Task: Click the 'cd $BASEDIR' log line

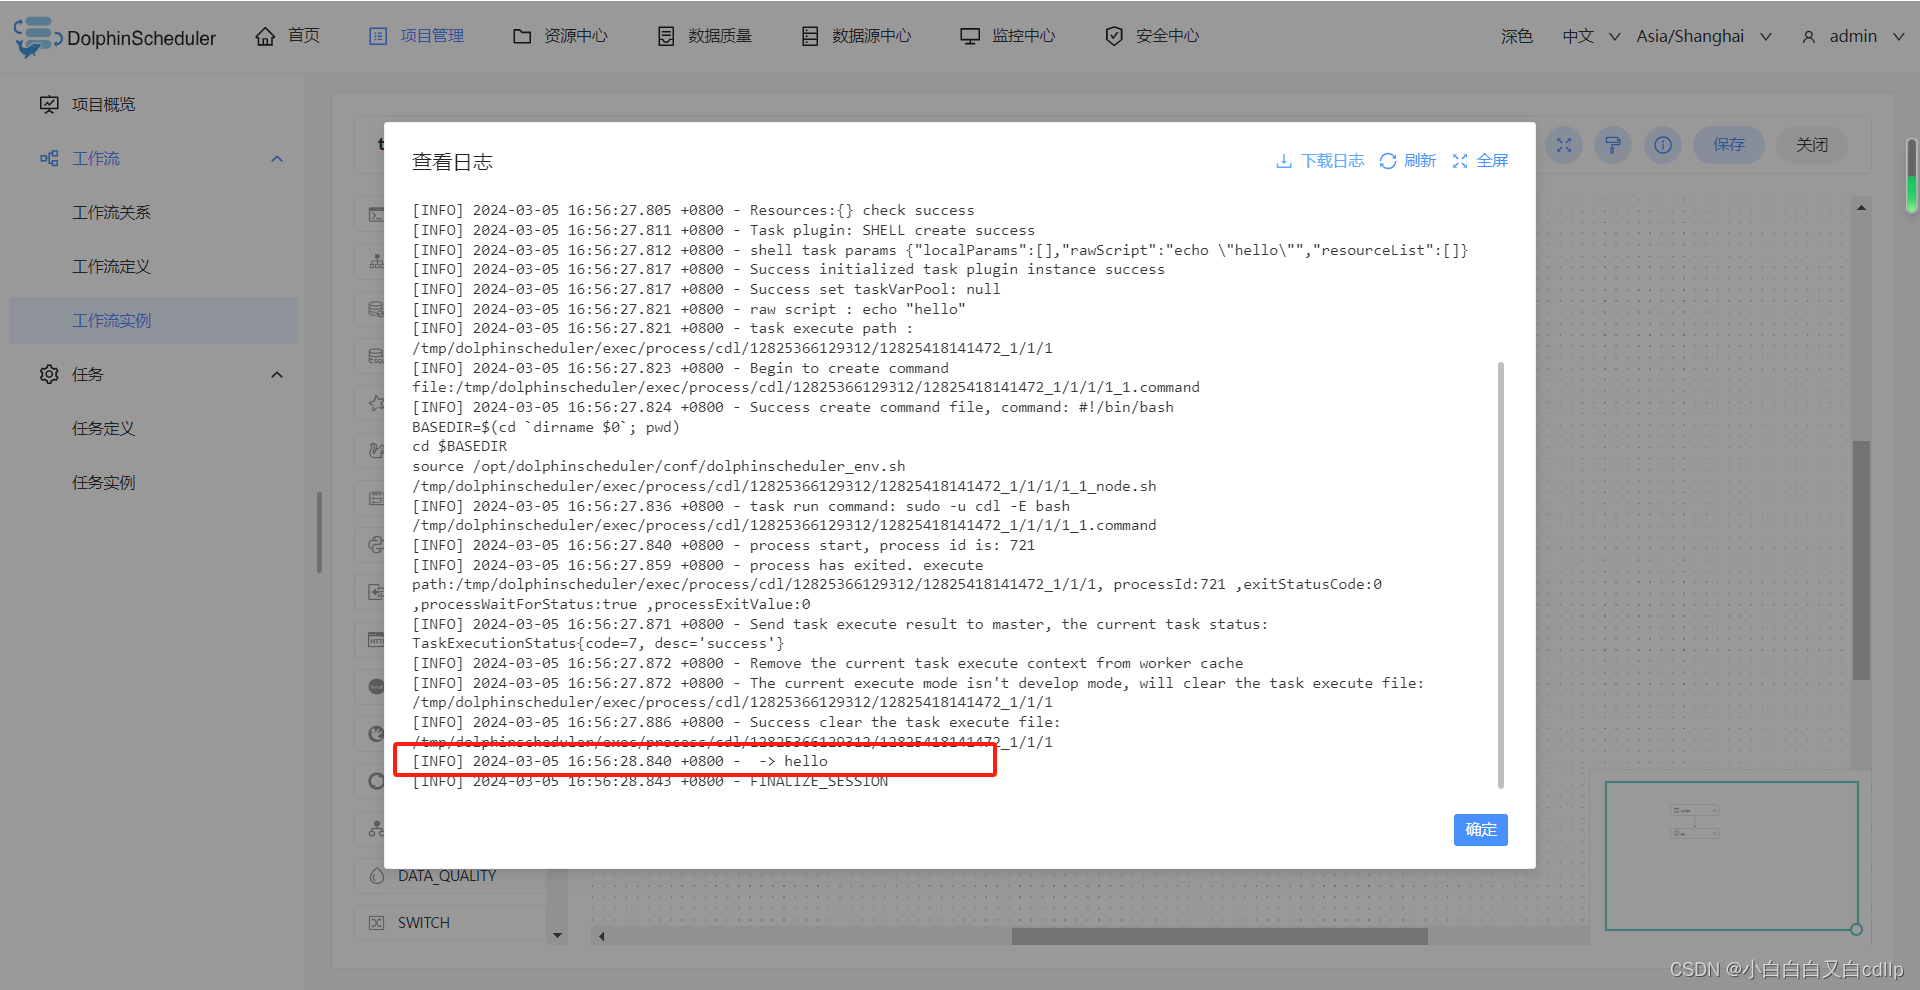Action: tap(459, 446)
